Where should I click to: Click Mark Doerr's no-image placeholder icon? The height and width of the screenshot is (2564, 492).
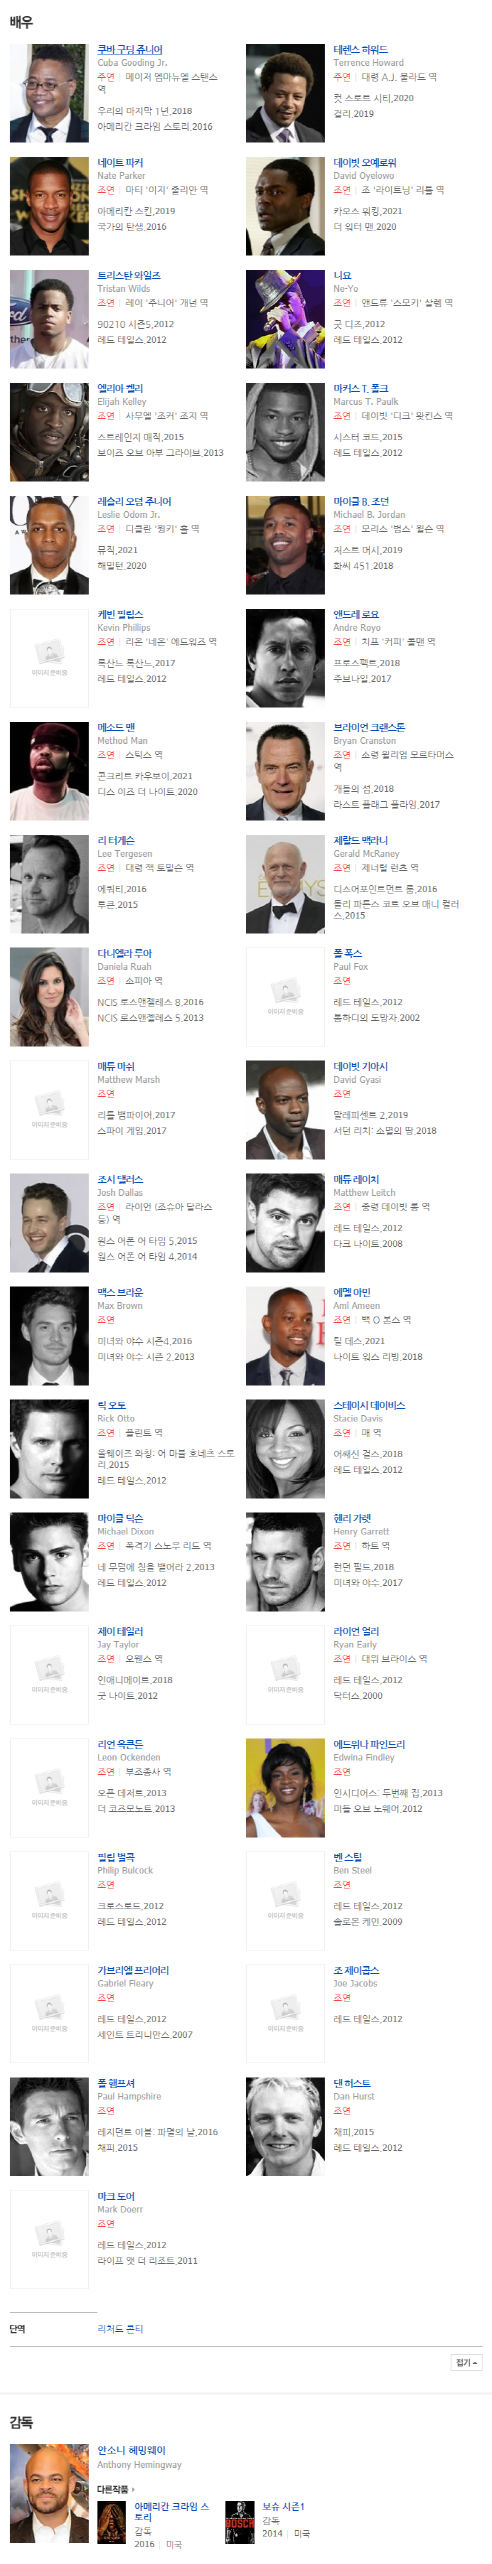49,2240
